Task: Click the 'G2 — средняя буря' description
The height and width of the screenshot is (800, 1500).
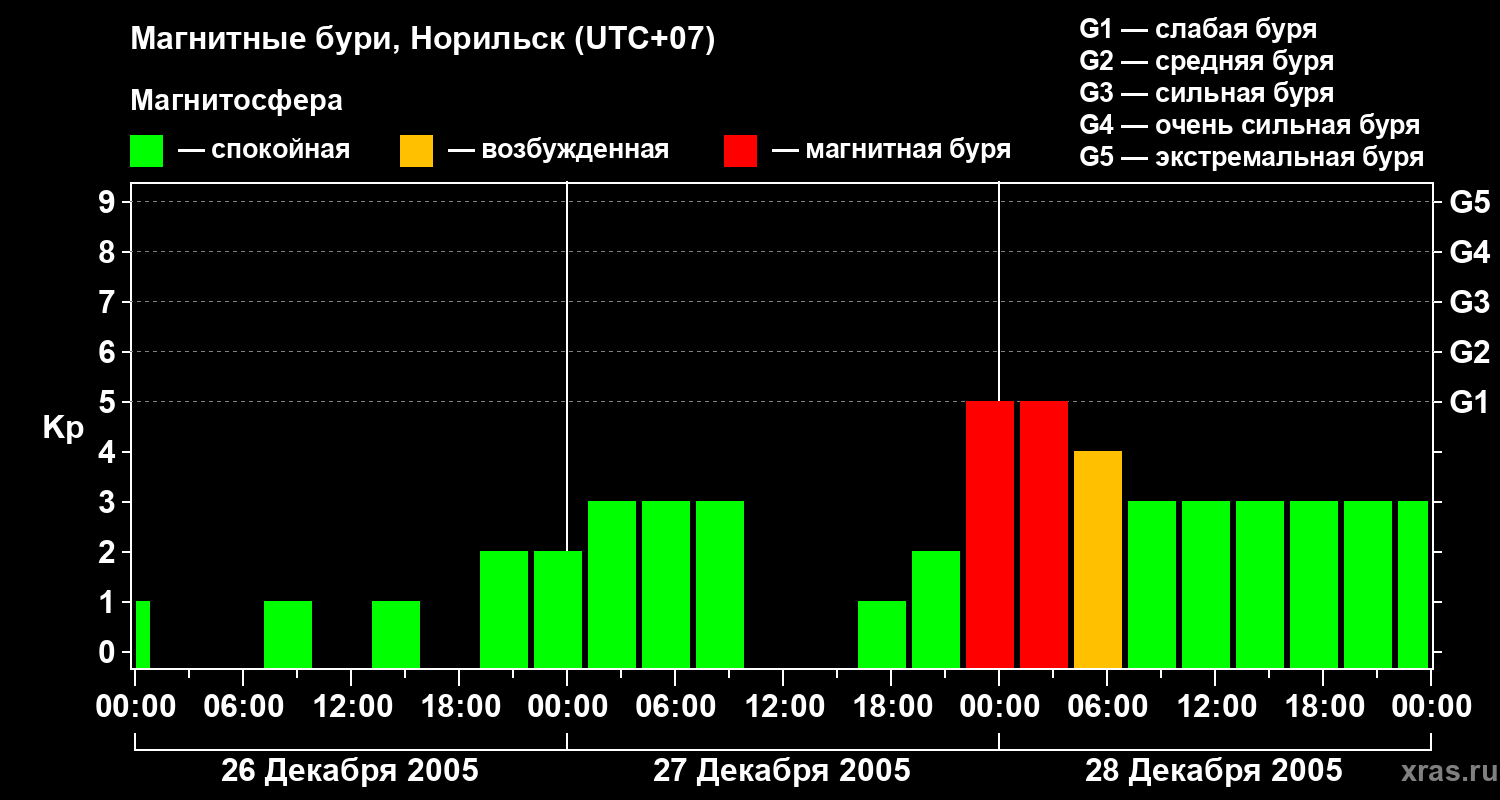Action: tap(1207, 61)
